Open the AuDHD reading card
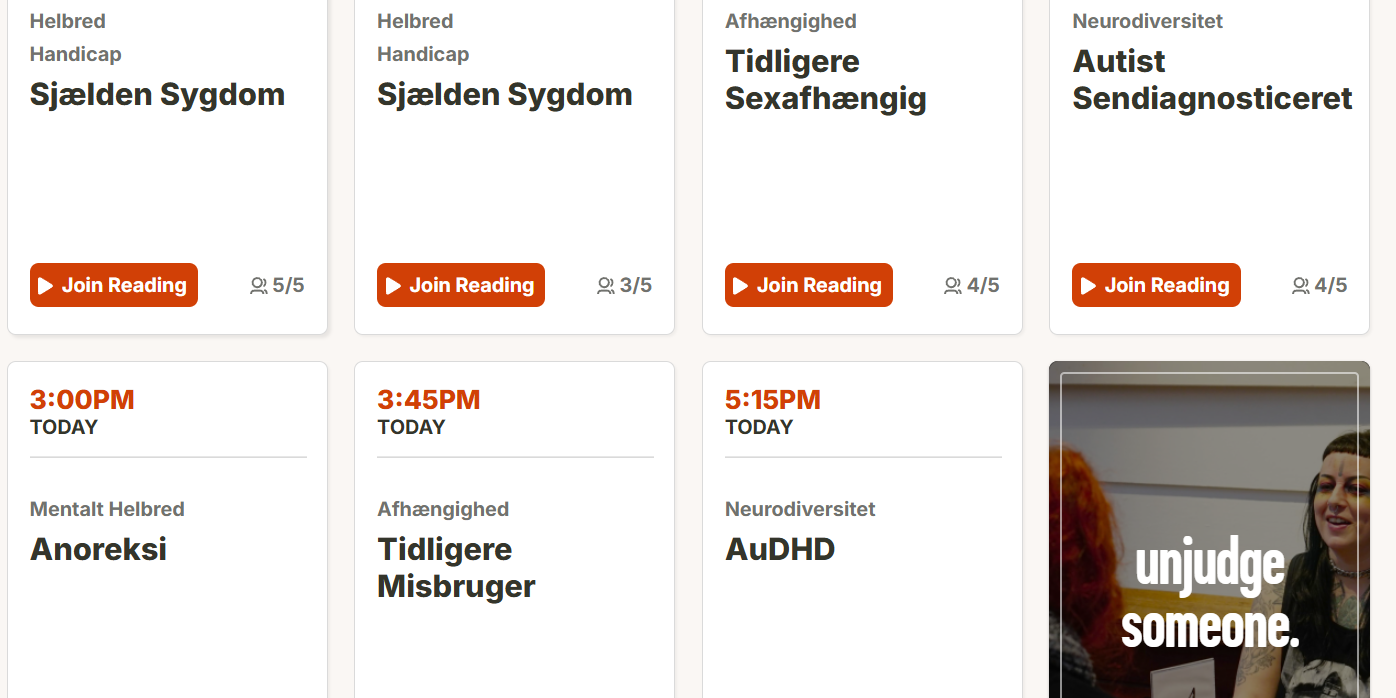The image size is (1396, 698). (780, 549)
